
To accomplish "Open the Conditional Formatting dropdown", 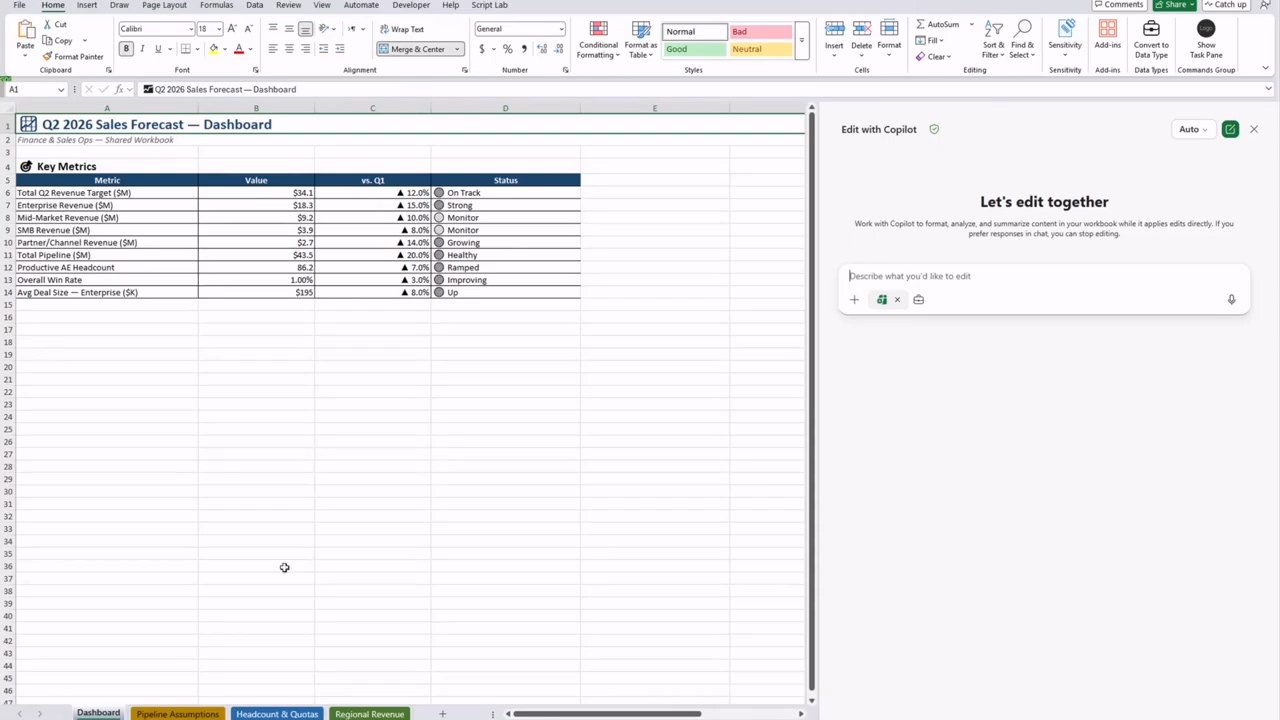I will click(x=598, y=40).
